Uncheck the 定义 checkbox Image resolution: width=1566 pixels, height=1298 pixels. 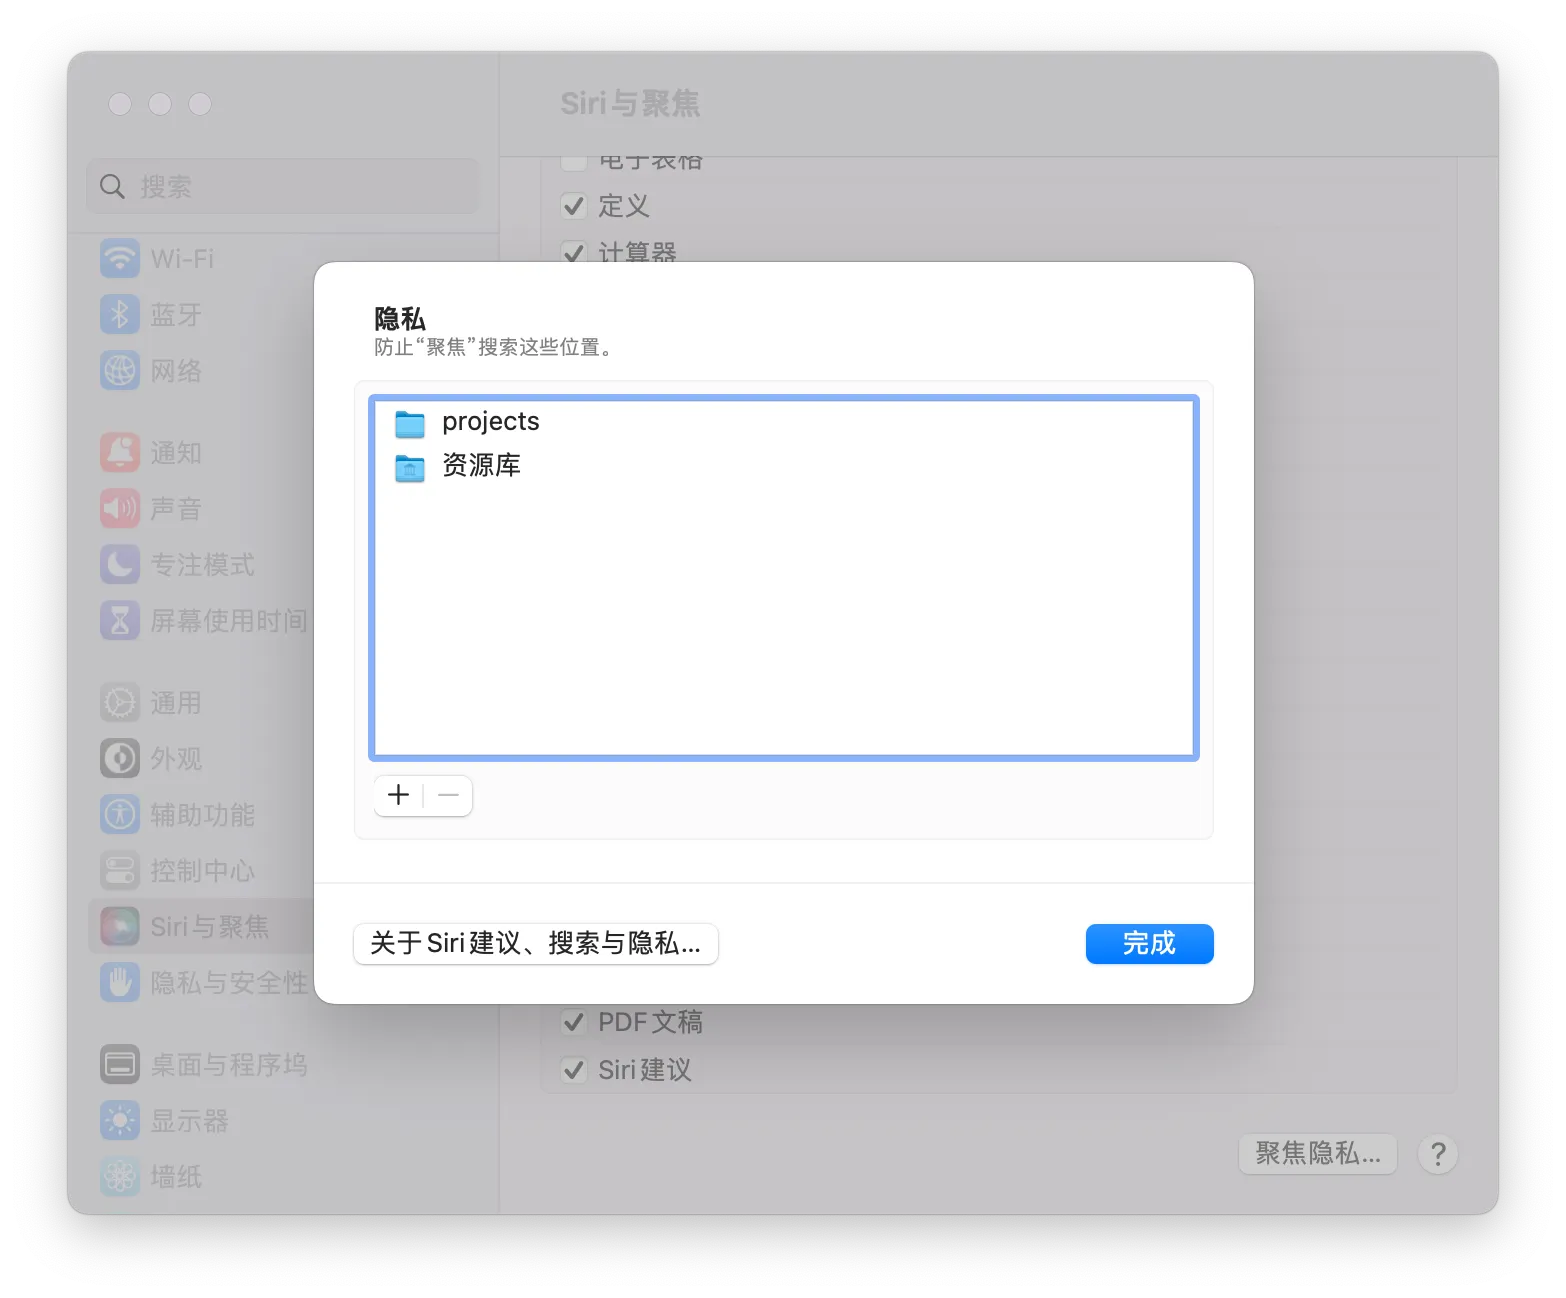[x=574, y=206]
